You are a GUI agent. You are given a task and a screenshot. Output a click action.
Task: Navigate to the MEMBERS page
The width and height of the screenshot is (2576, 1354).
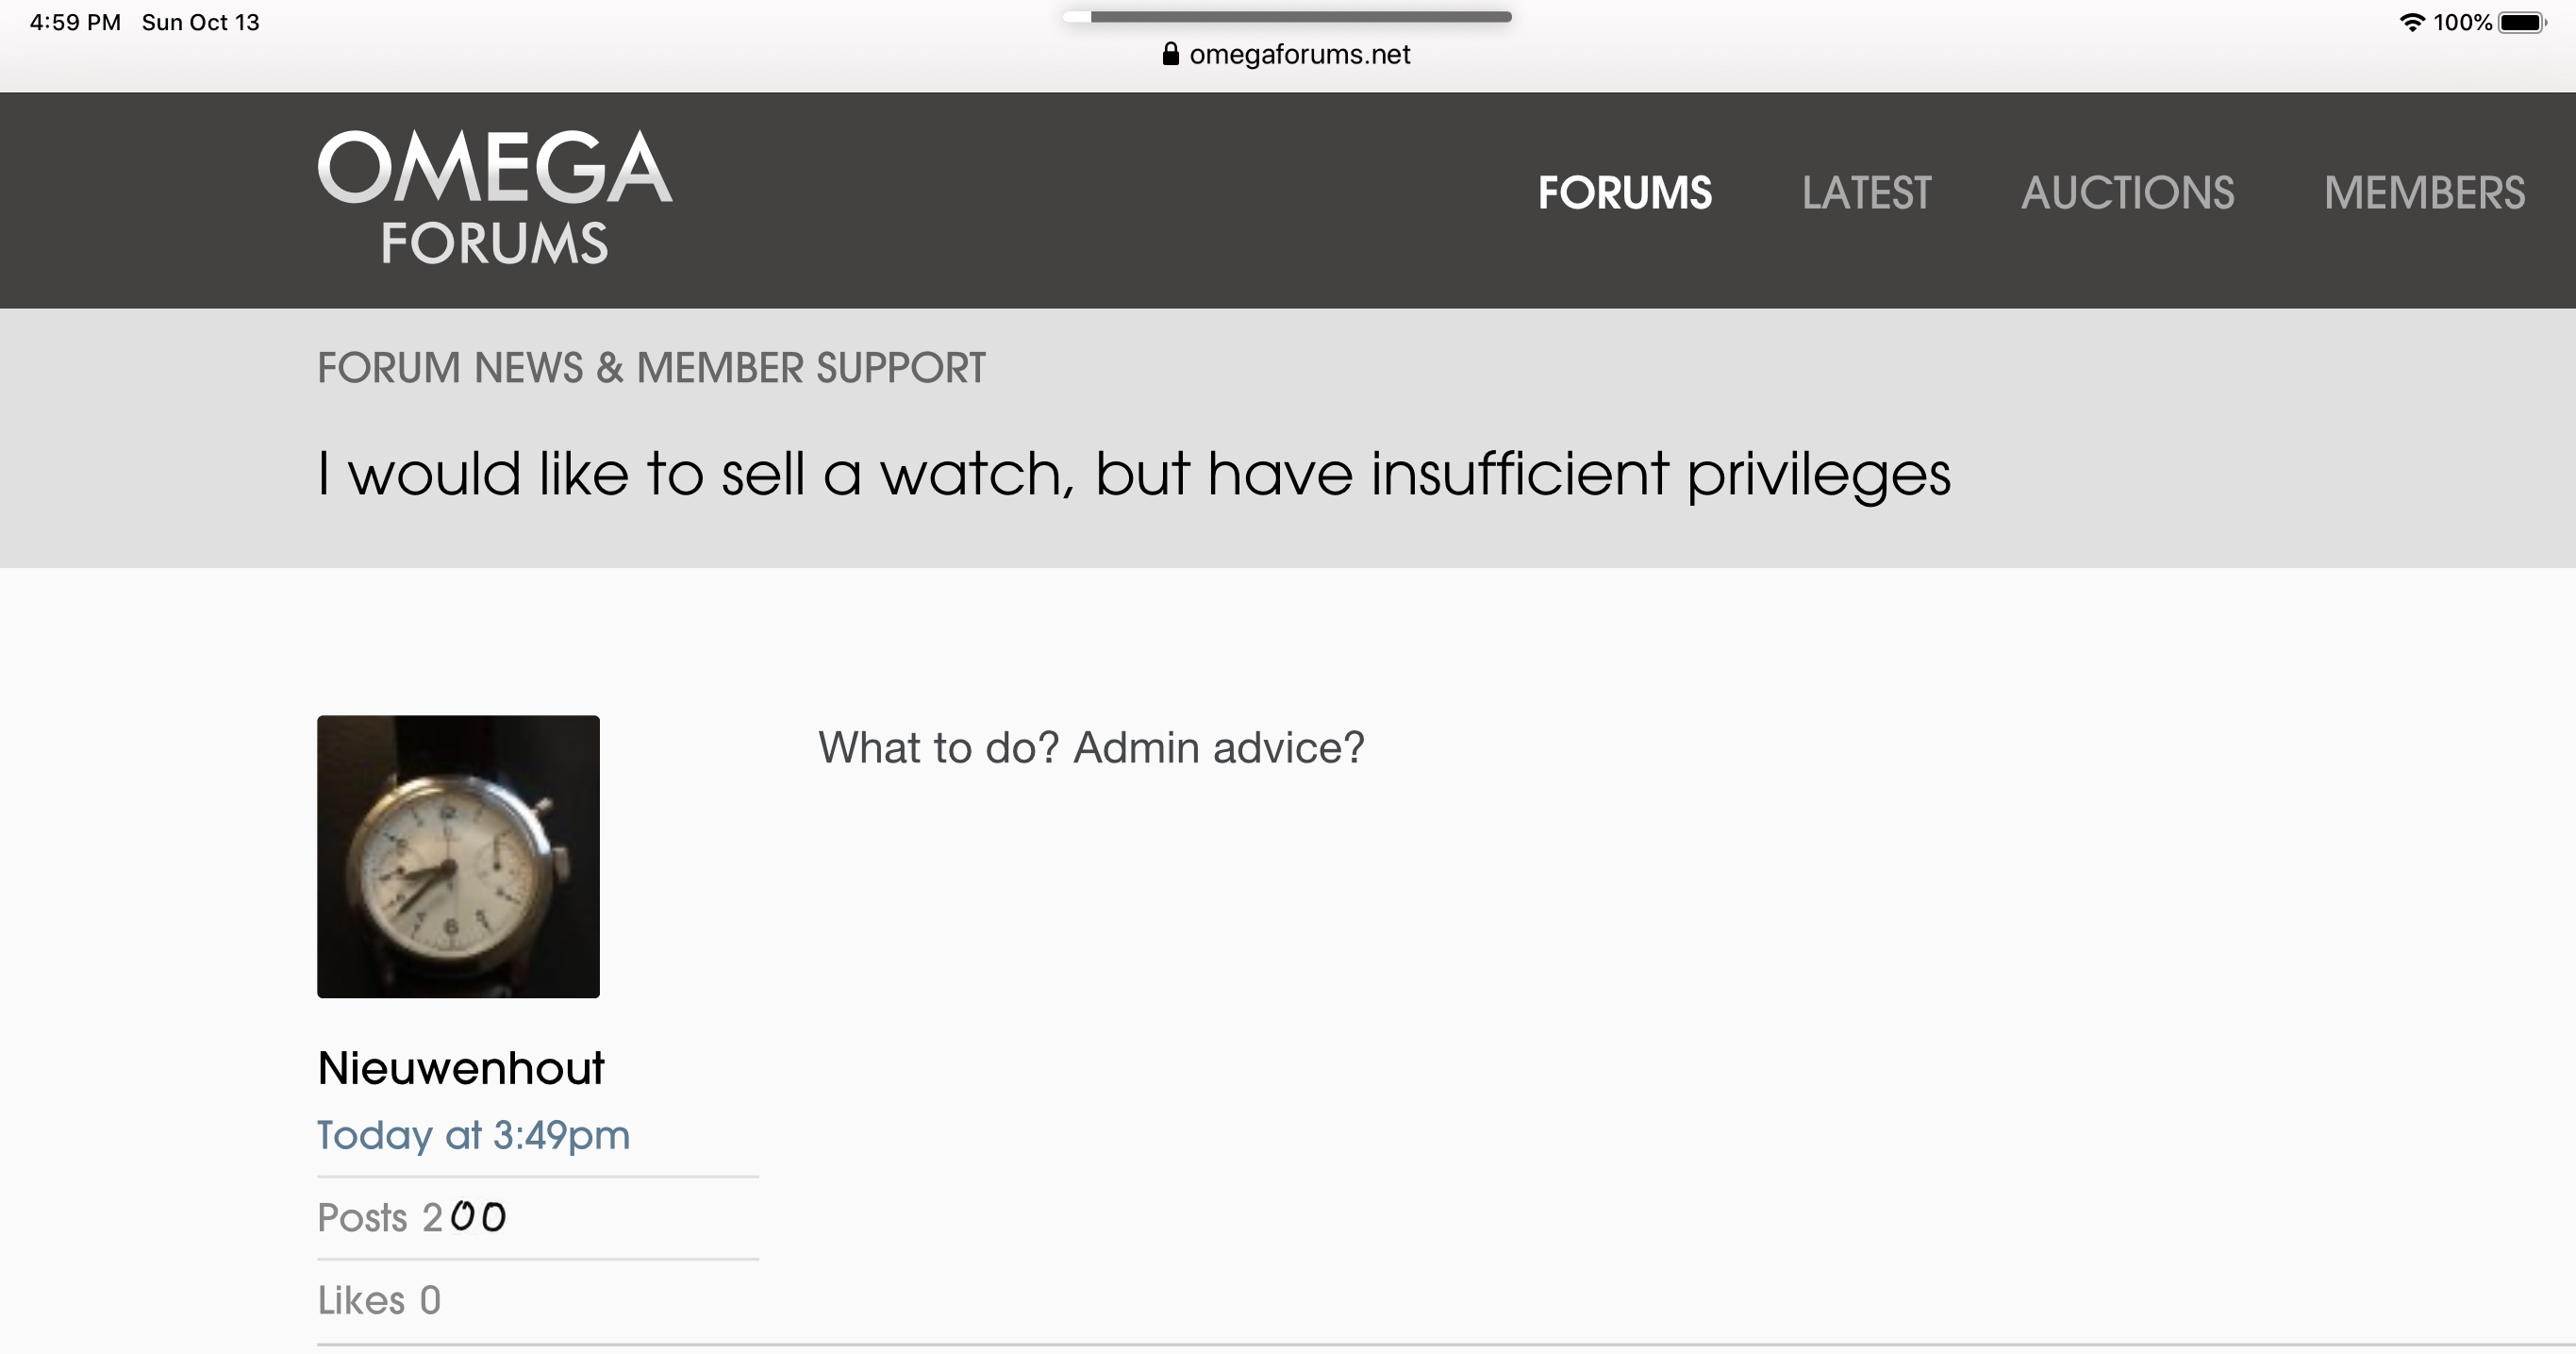click(2424, 193)
